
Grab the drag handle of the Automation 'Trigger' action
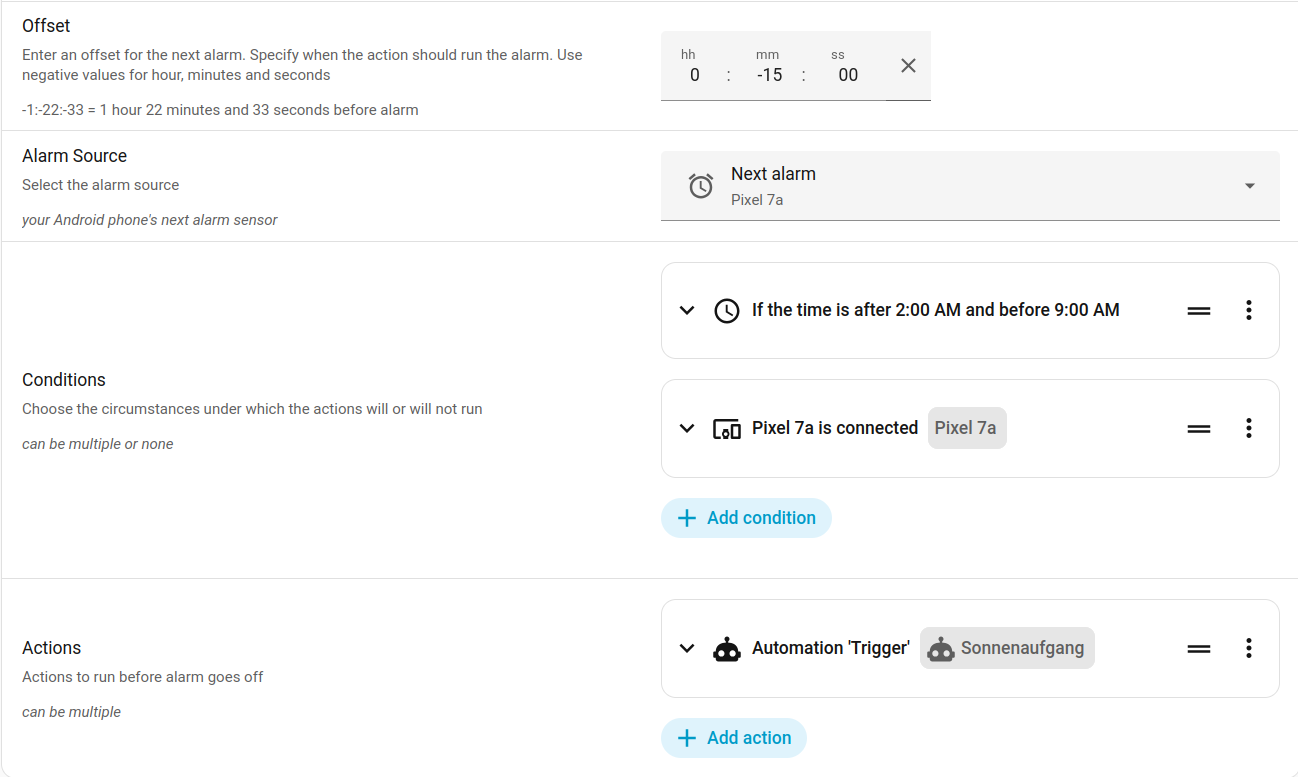1199,649
